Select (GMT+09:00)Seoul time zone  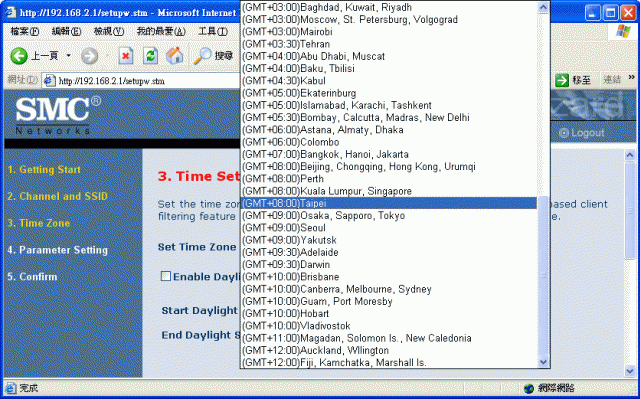point(389,228)
